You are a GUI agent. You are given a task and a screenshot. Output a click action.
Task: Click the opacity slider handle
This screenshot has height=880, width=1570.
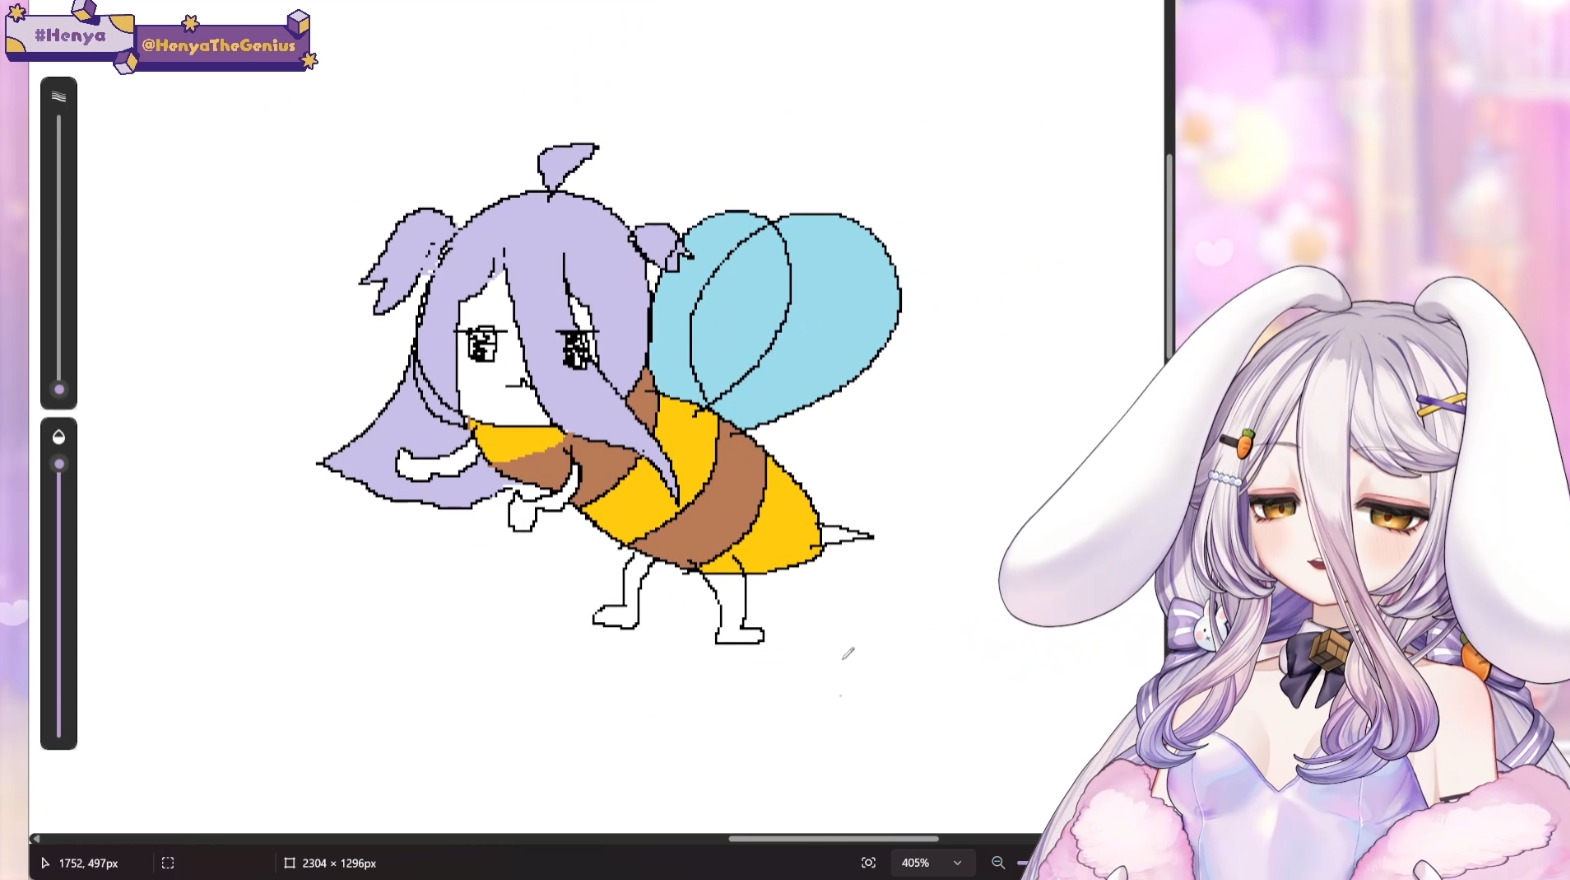pyautogui.click(x=59, y=464)
